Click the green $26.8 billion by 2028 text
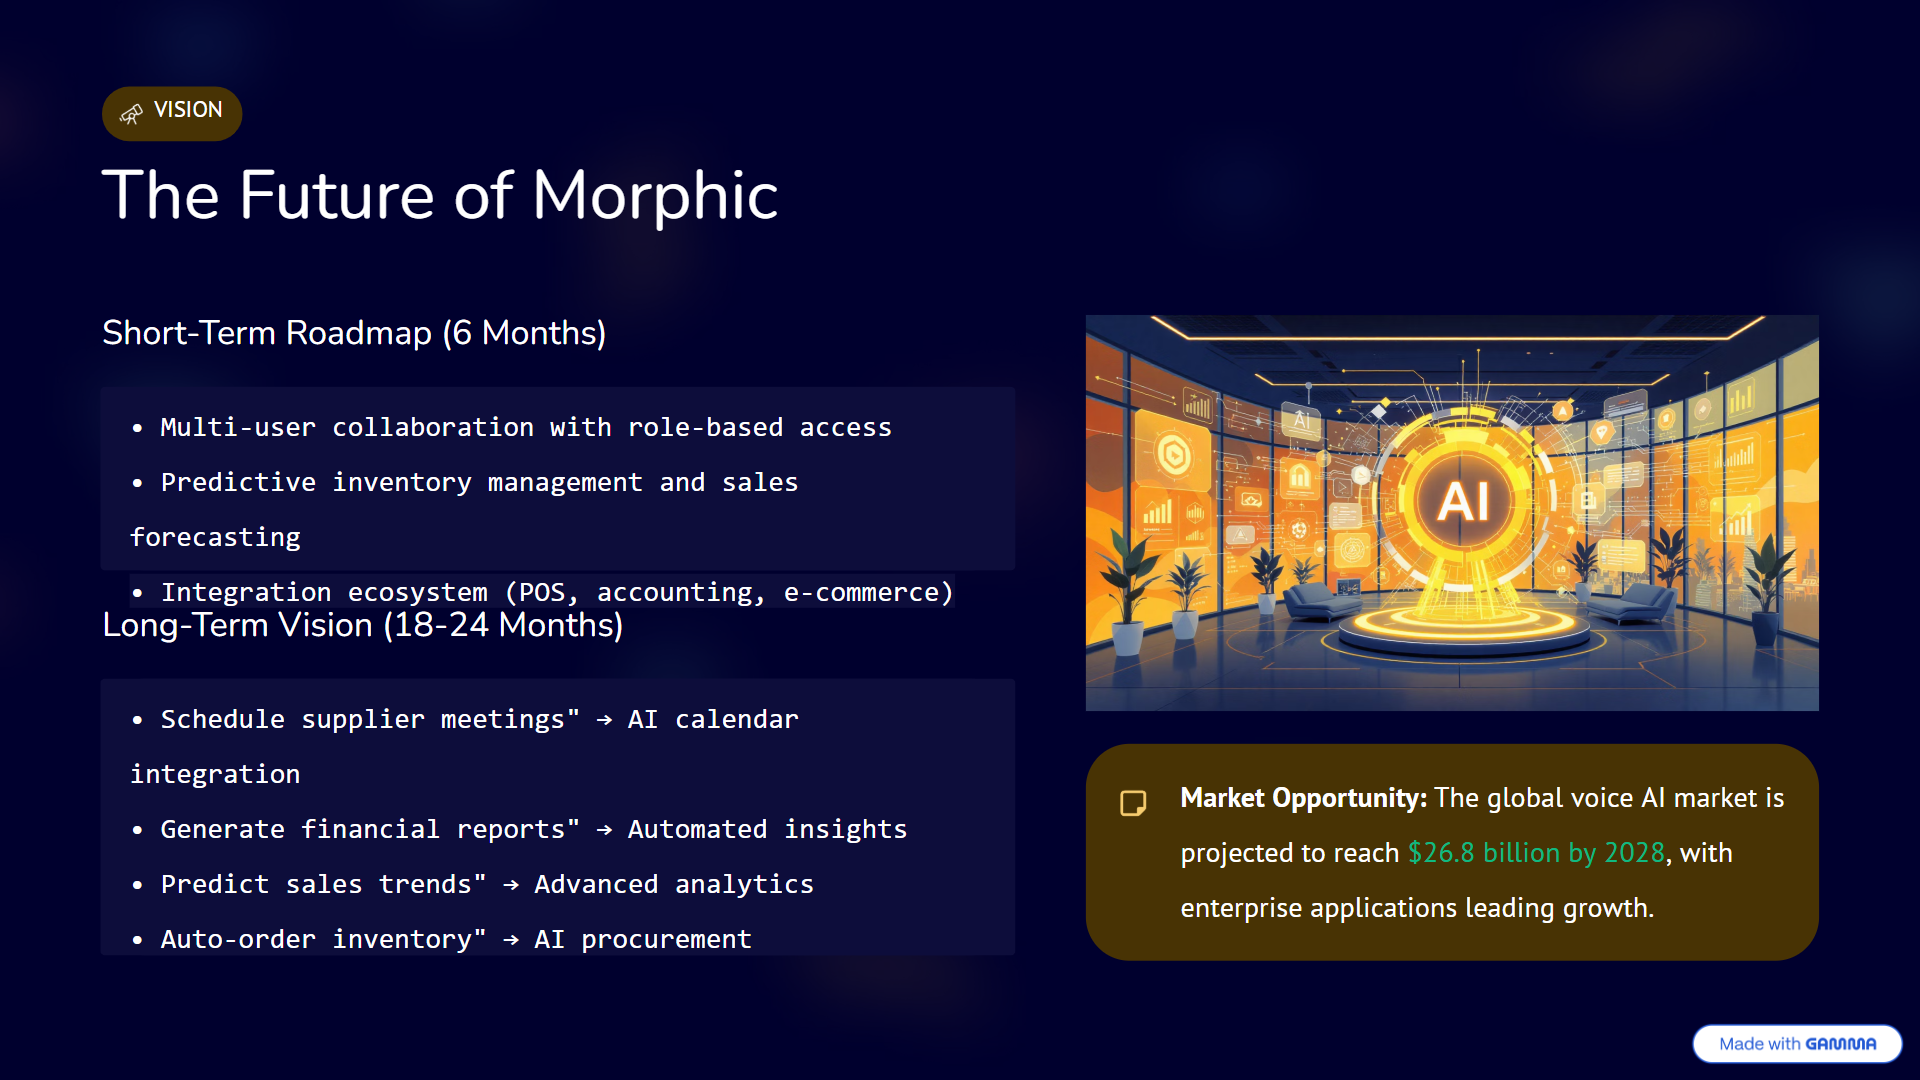1920x1080 pixels. tap(1535, 853)
